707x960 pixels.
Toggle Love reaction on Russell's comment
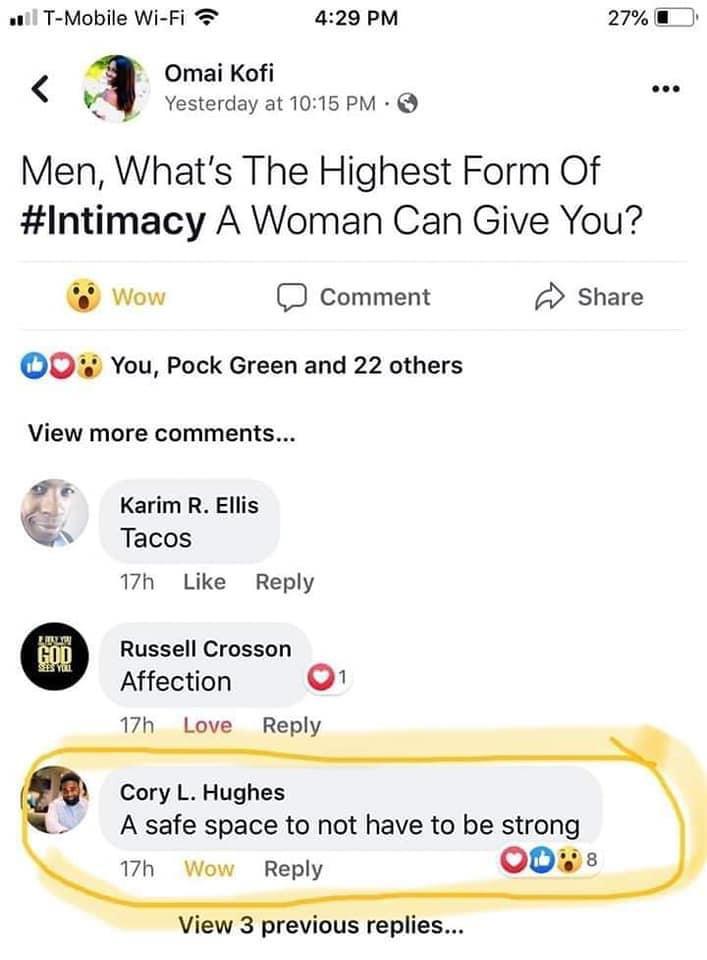[207, 725]
